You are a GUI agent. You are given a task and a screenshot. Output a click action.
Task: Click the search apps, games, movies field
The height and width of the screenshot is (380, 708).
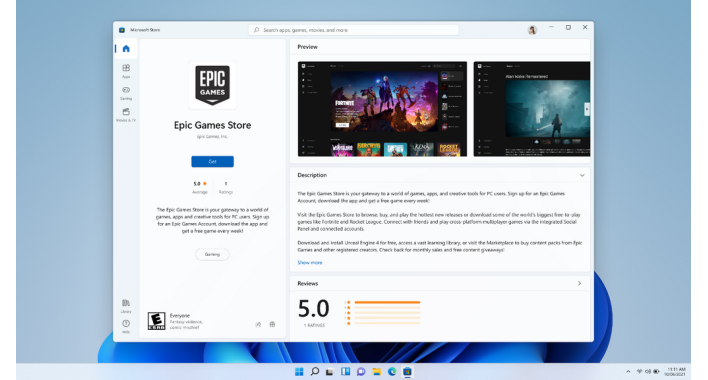[354, 30]
